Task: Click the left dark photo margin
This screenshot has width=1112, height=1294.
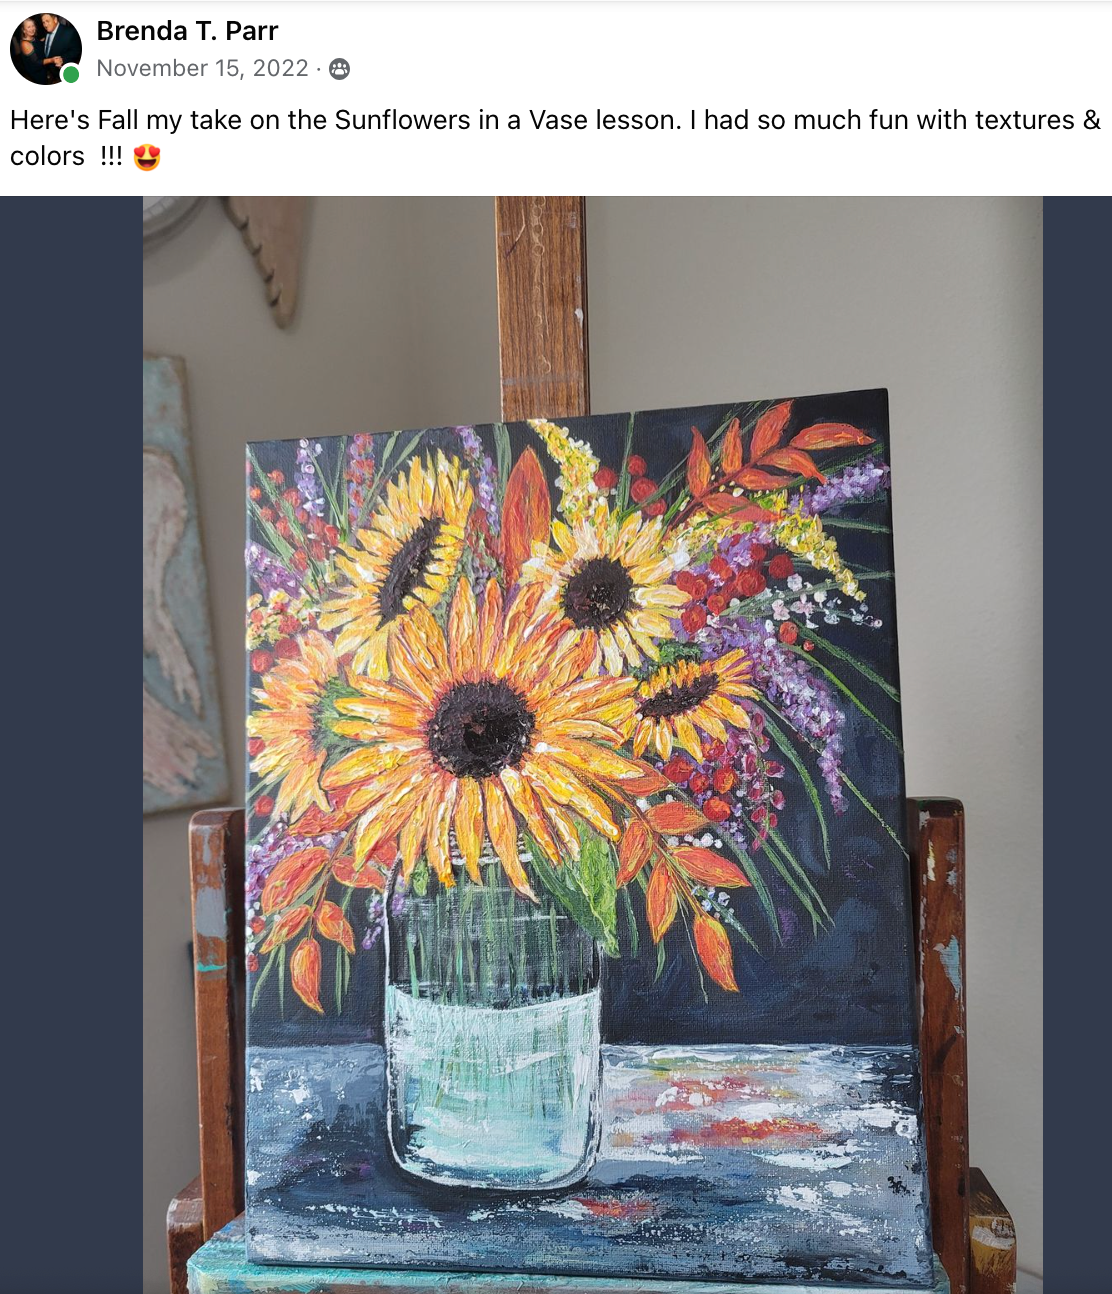Action: coord(71,745)
